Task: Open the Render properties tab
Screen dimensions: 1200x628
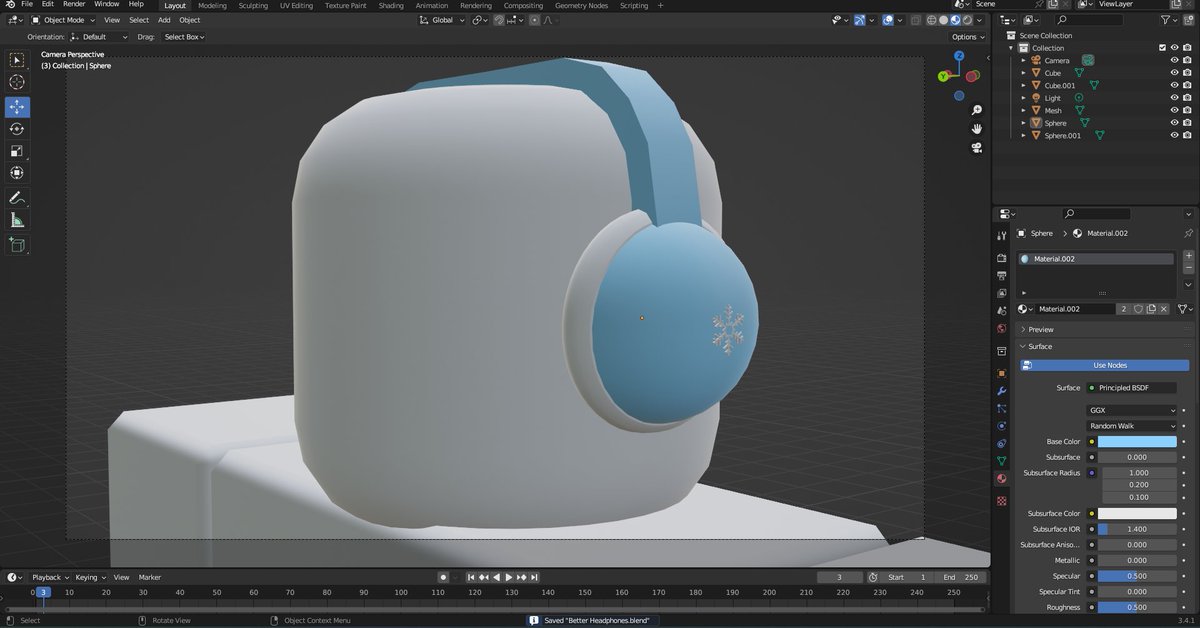Action: 1002,257
